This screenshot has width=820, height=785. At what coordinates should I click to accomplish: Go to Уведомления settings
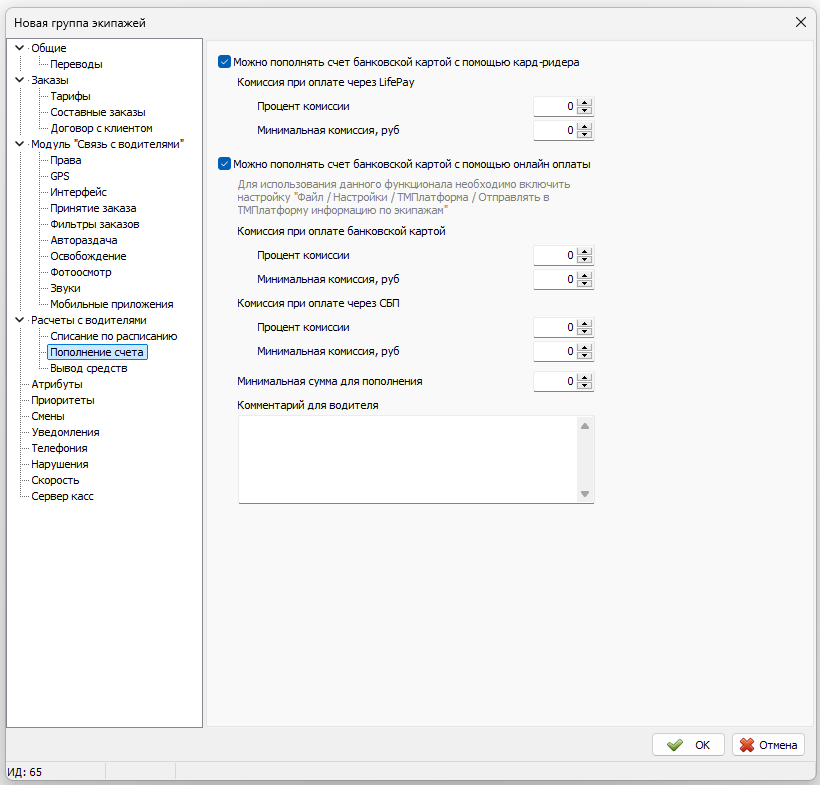coord(65,433)
